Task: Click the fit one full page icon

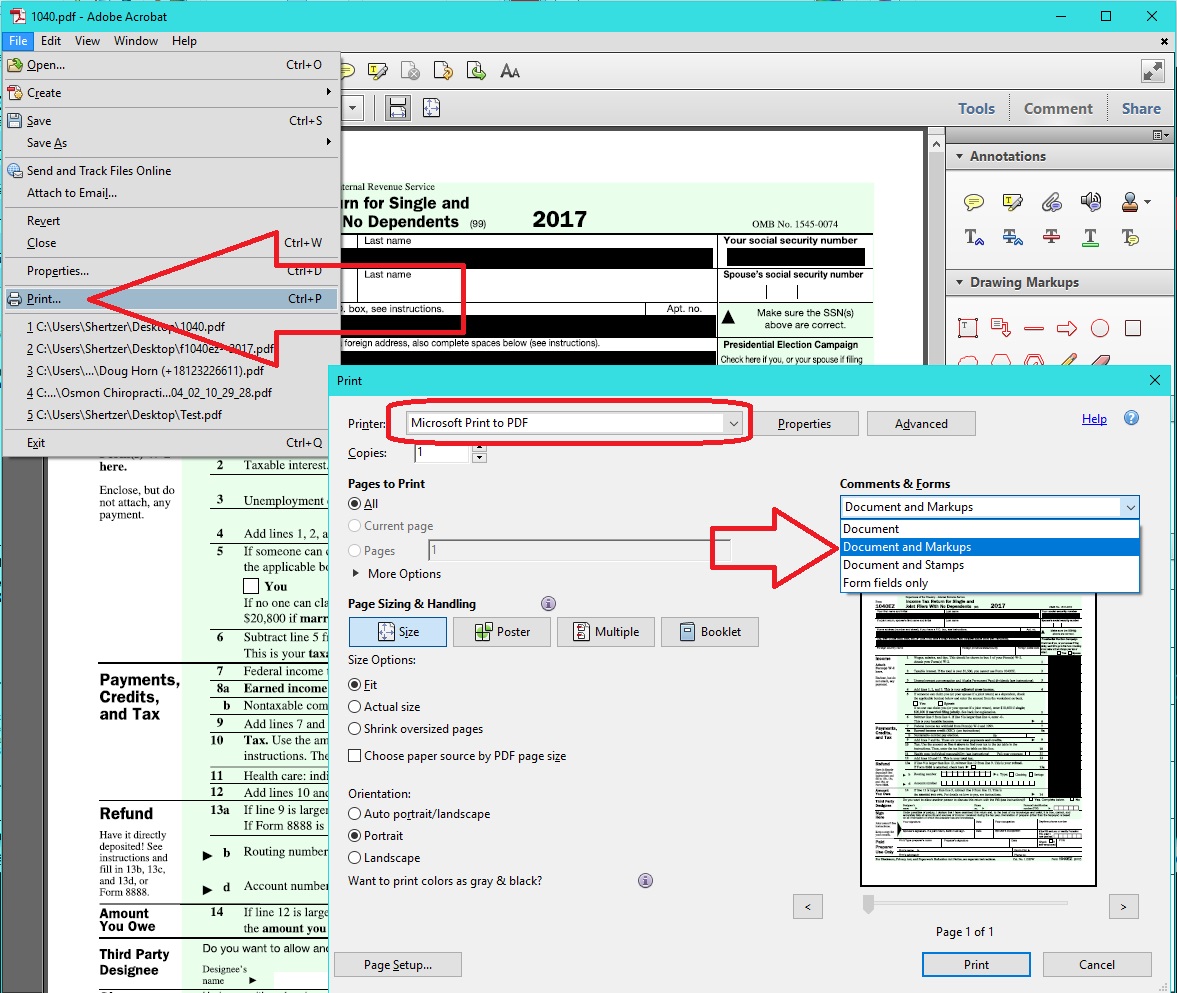Action: click(431, 108)
